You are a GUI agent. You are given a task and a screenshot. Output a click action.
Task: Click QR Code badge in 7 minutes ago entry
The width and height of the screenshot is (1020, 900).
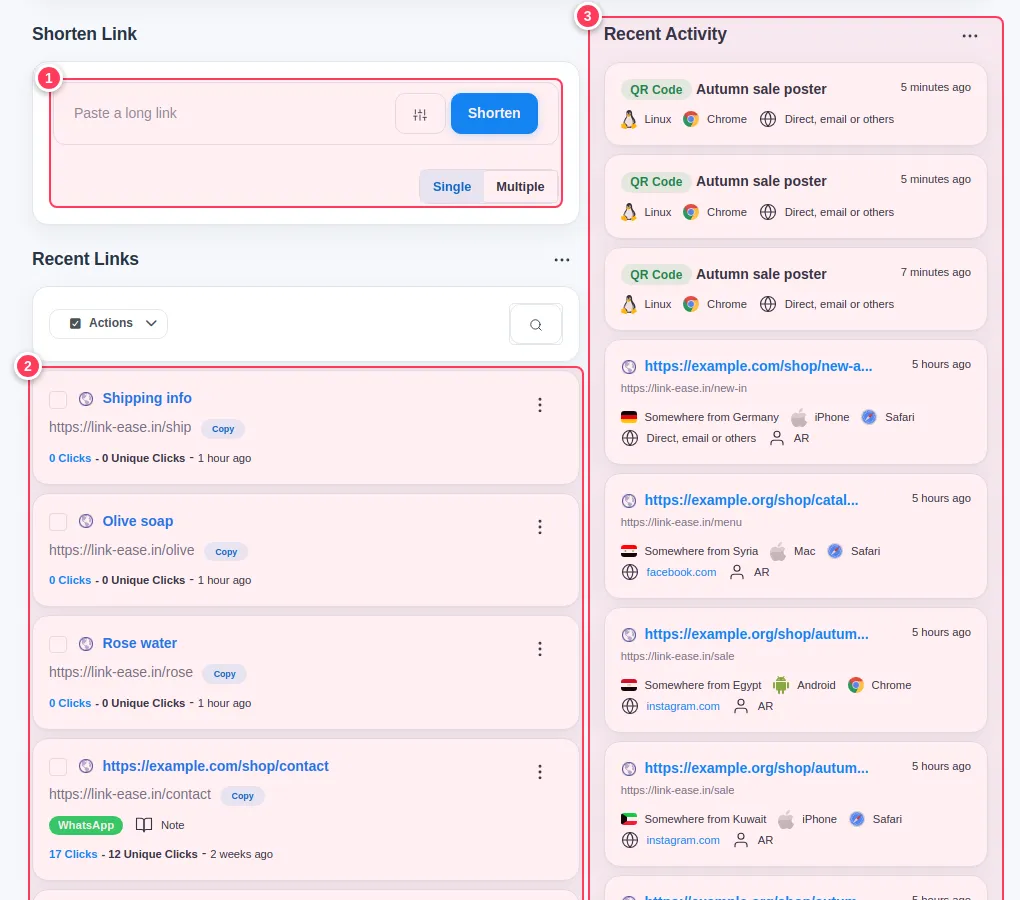656,274
